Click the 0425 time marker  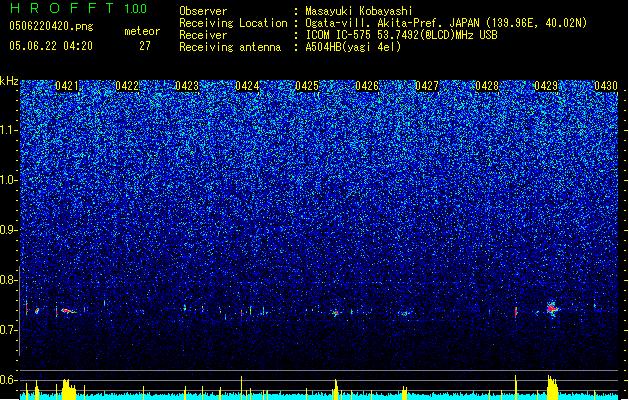[x=307, y=86]
